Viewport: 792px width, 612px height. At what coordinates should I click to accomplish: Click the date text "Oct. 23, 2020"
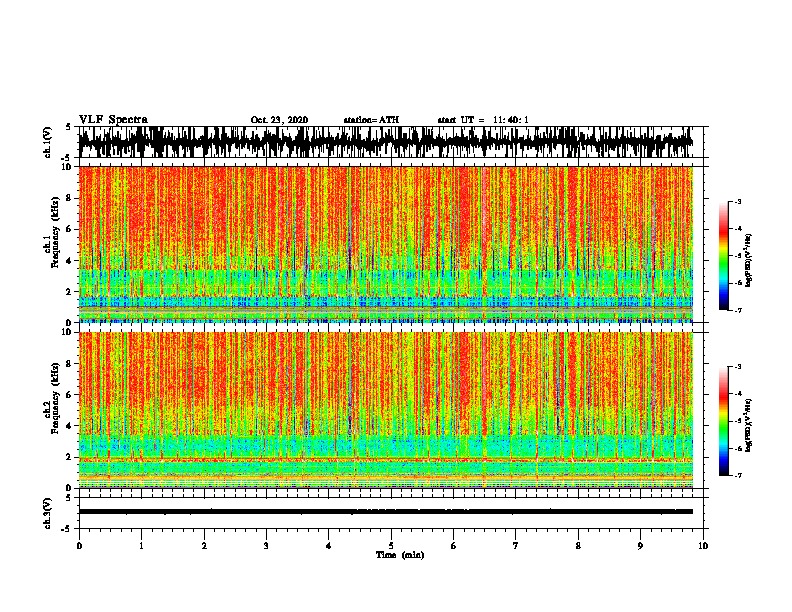279,120
